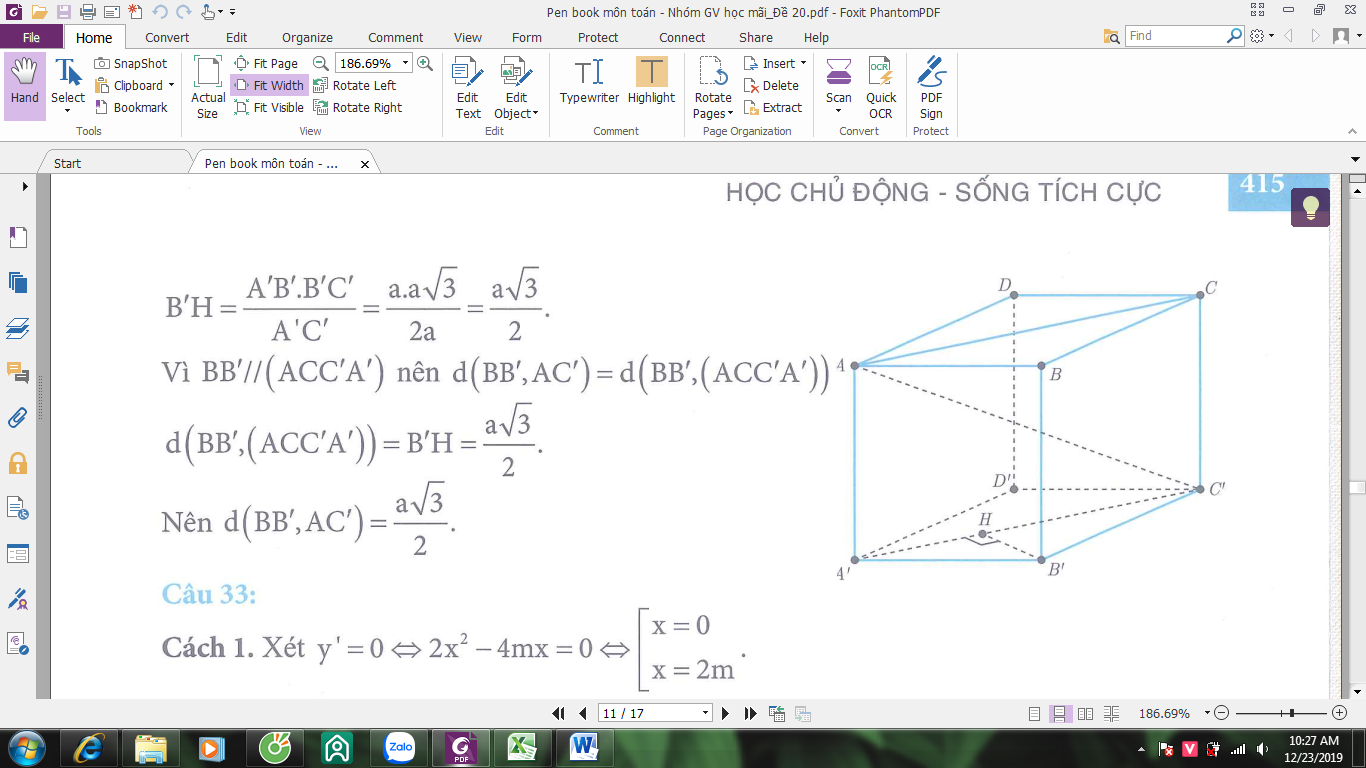This screenshot has width=1366, height=768.
Task: Choose Fit Page view
Action: coord(266,63)
